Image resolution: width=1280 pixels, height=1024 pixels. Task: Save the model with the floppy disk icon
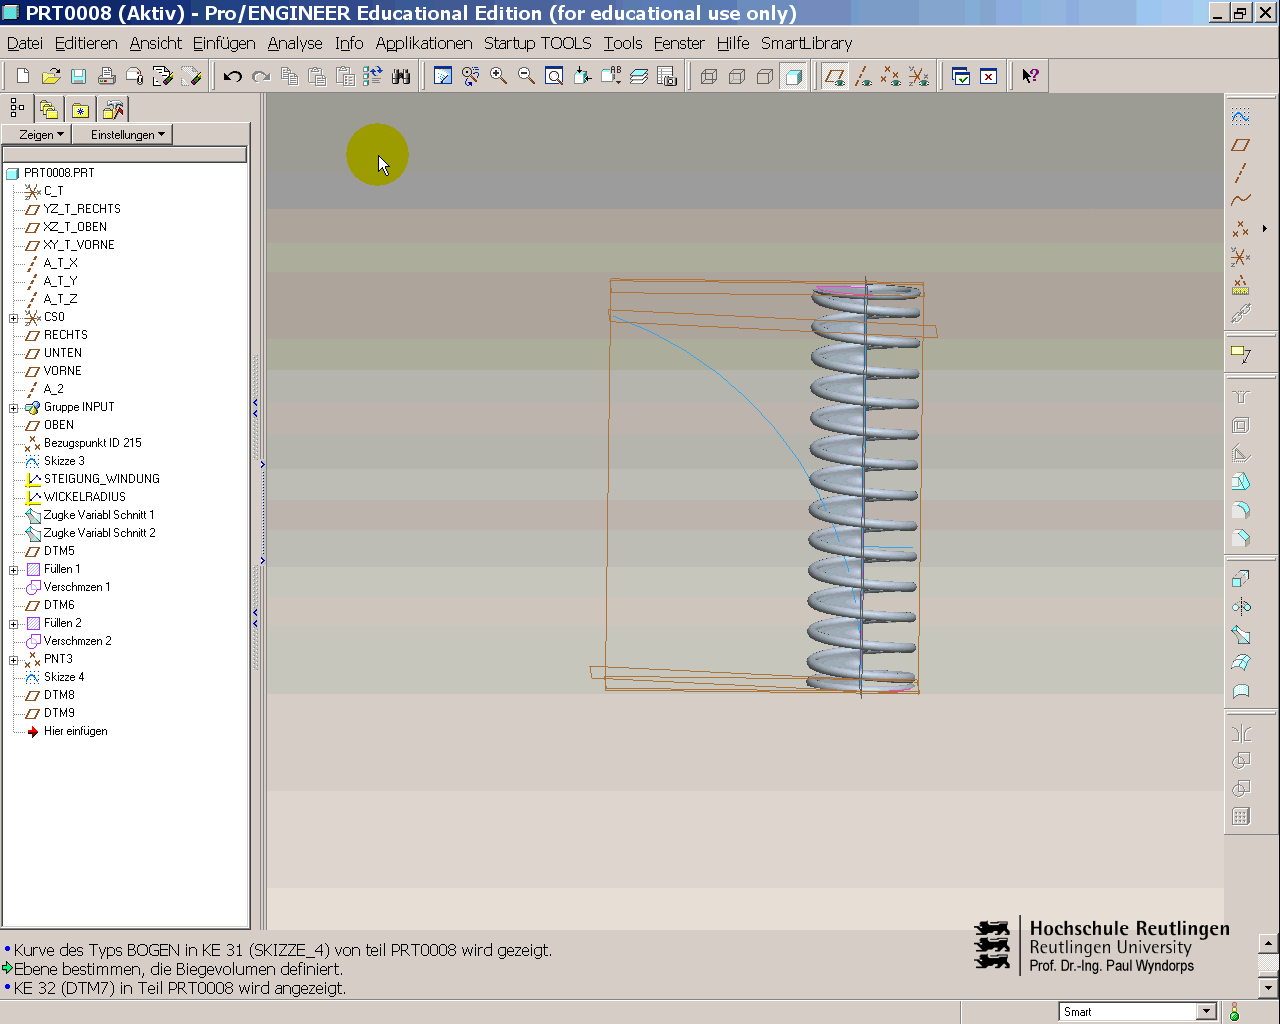click(x=79, y=76)
